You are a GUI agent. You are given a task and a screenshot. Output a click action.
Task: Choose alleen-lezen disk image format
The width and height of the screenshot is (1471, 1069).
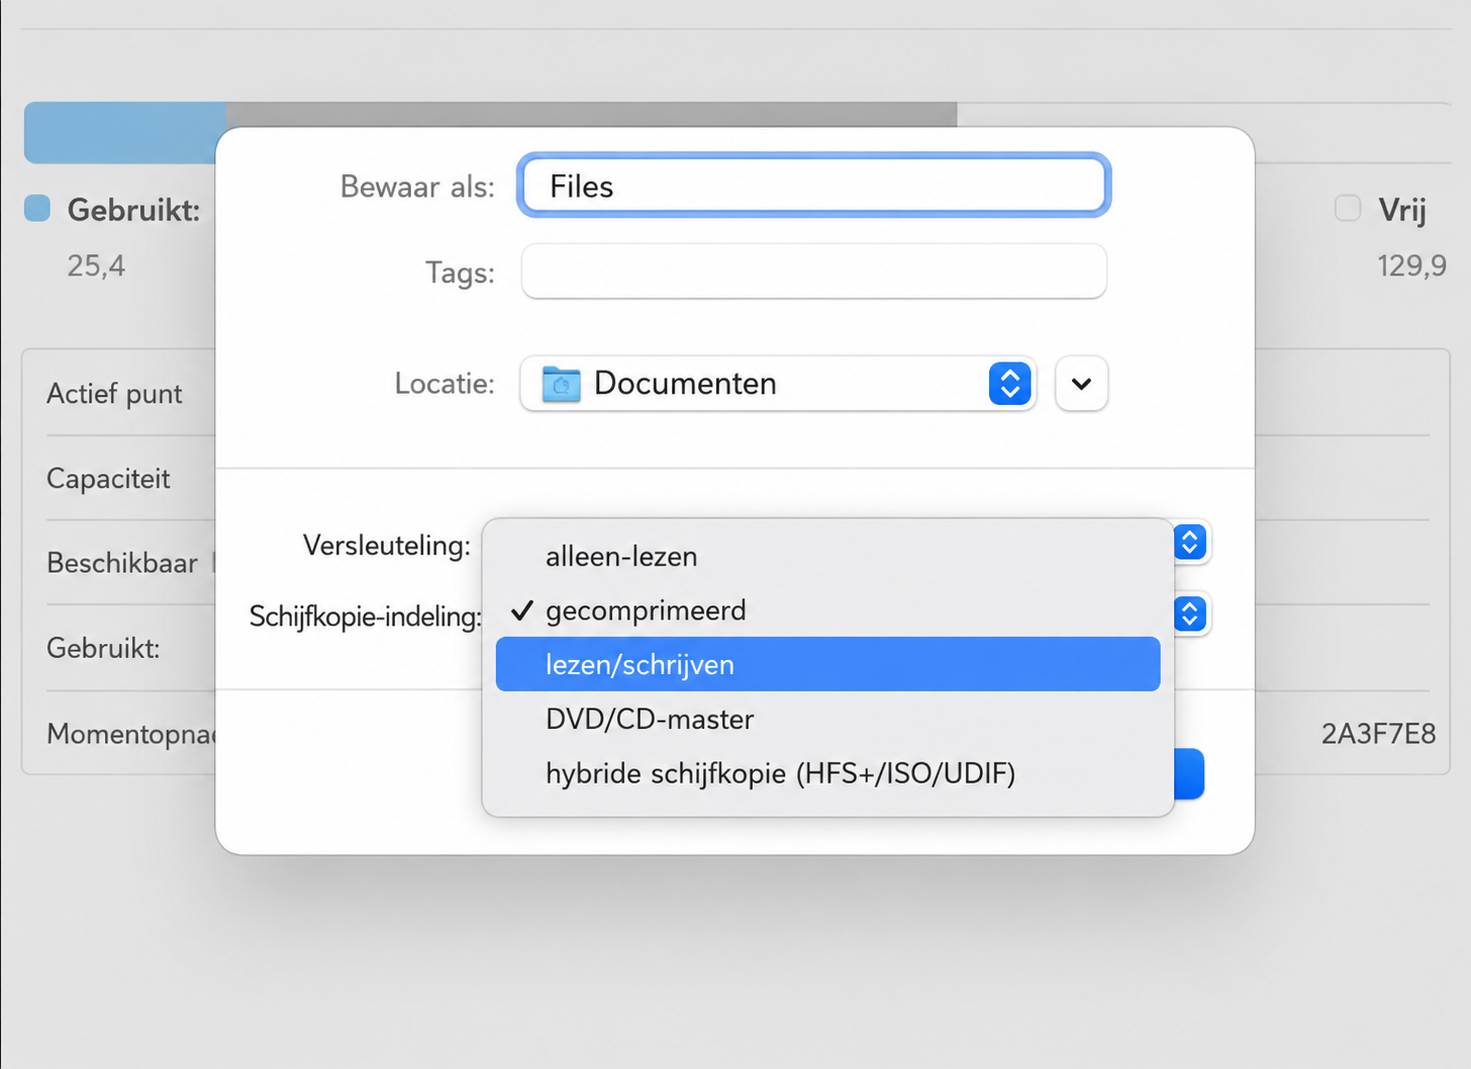coord(828,556)
